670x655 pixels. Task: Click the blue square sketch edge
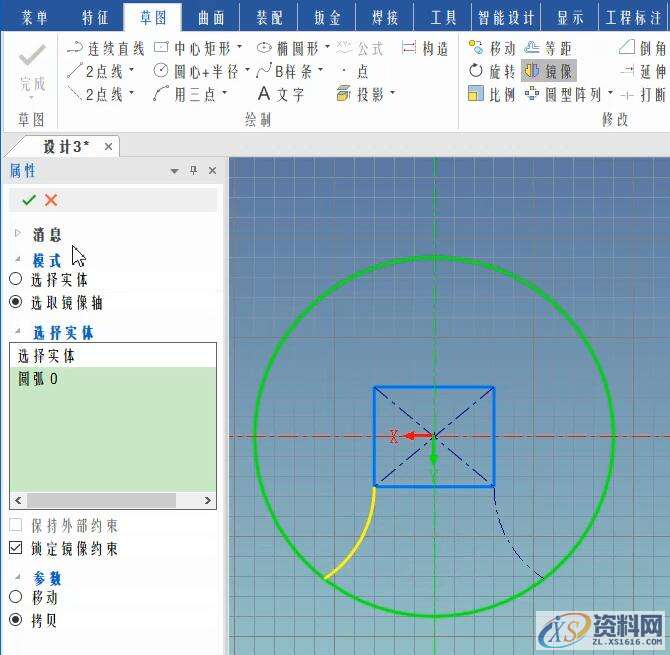point(434,387)
